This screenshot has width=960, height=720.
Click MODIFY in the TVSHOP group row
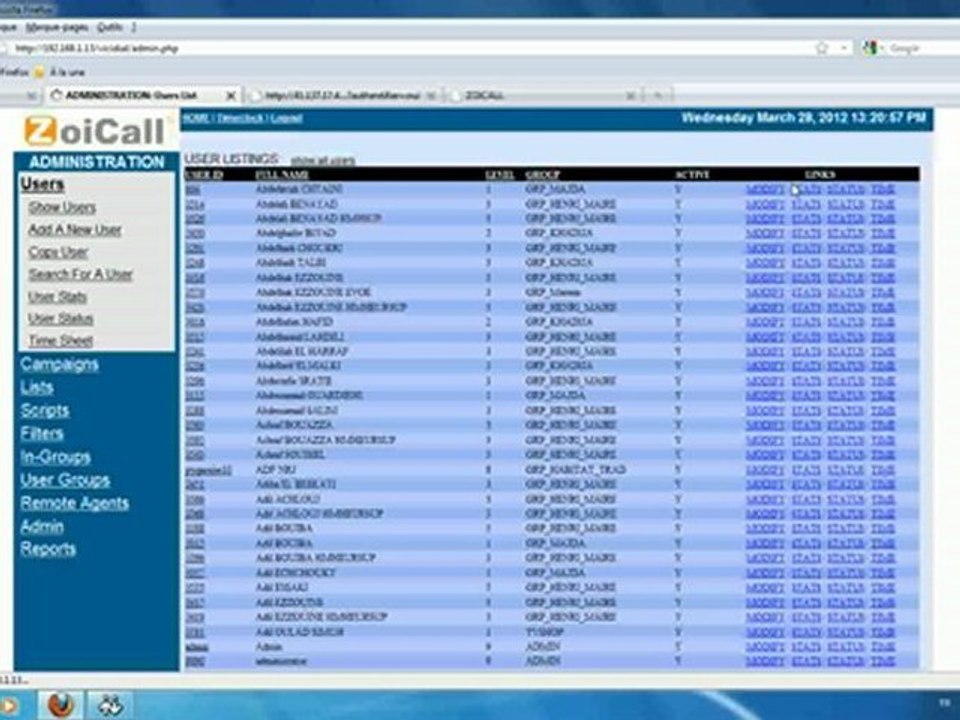coord(765,632)
